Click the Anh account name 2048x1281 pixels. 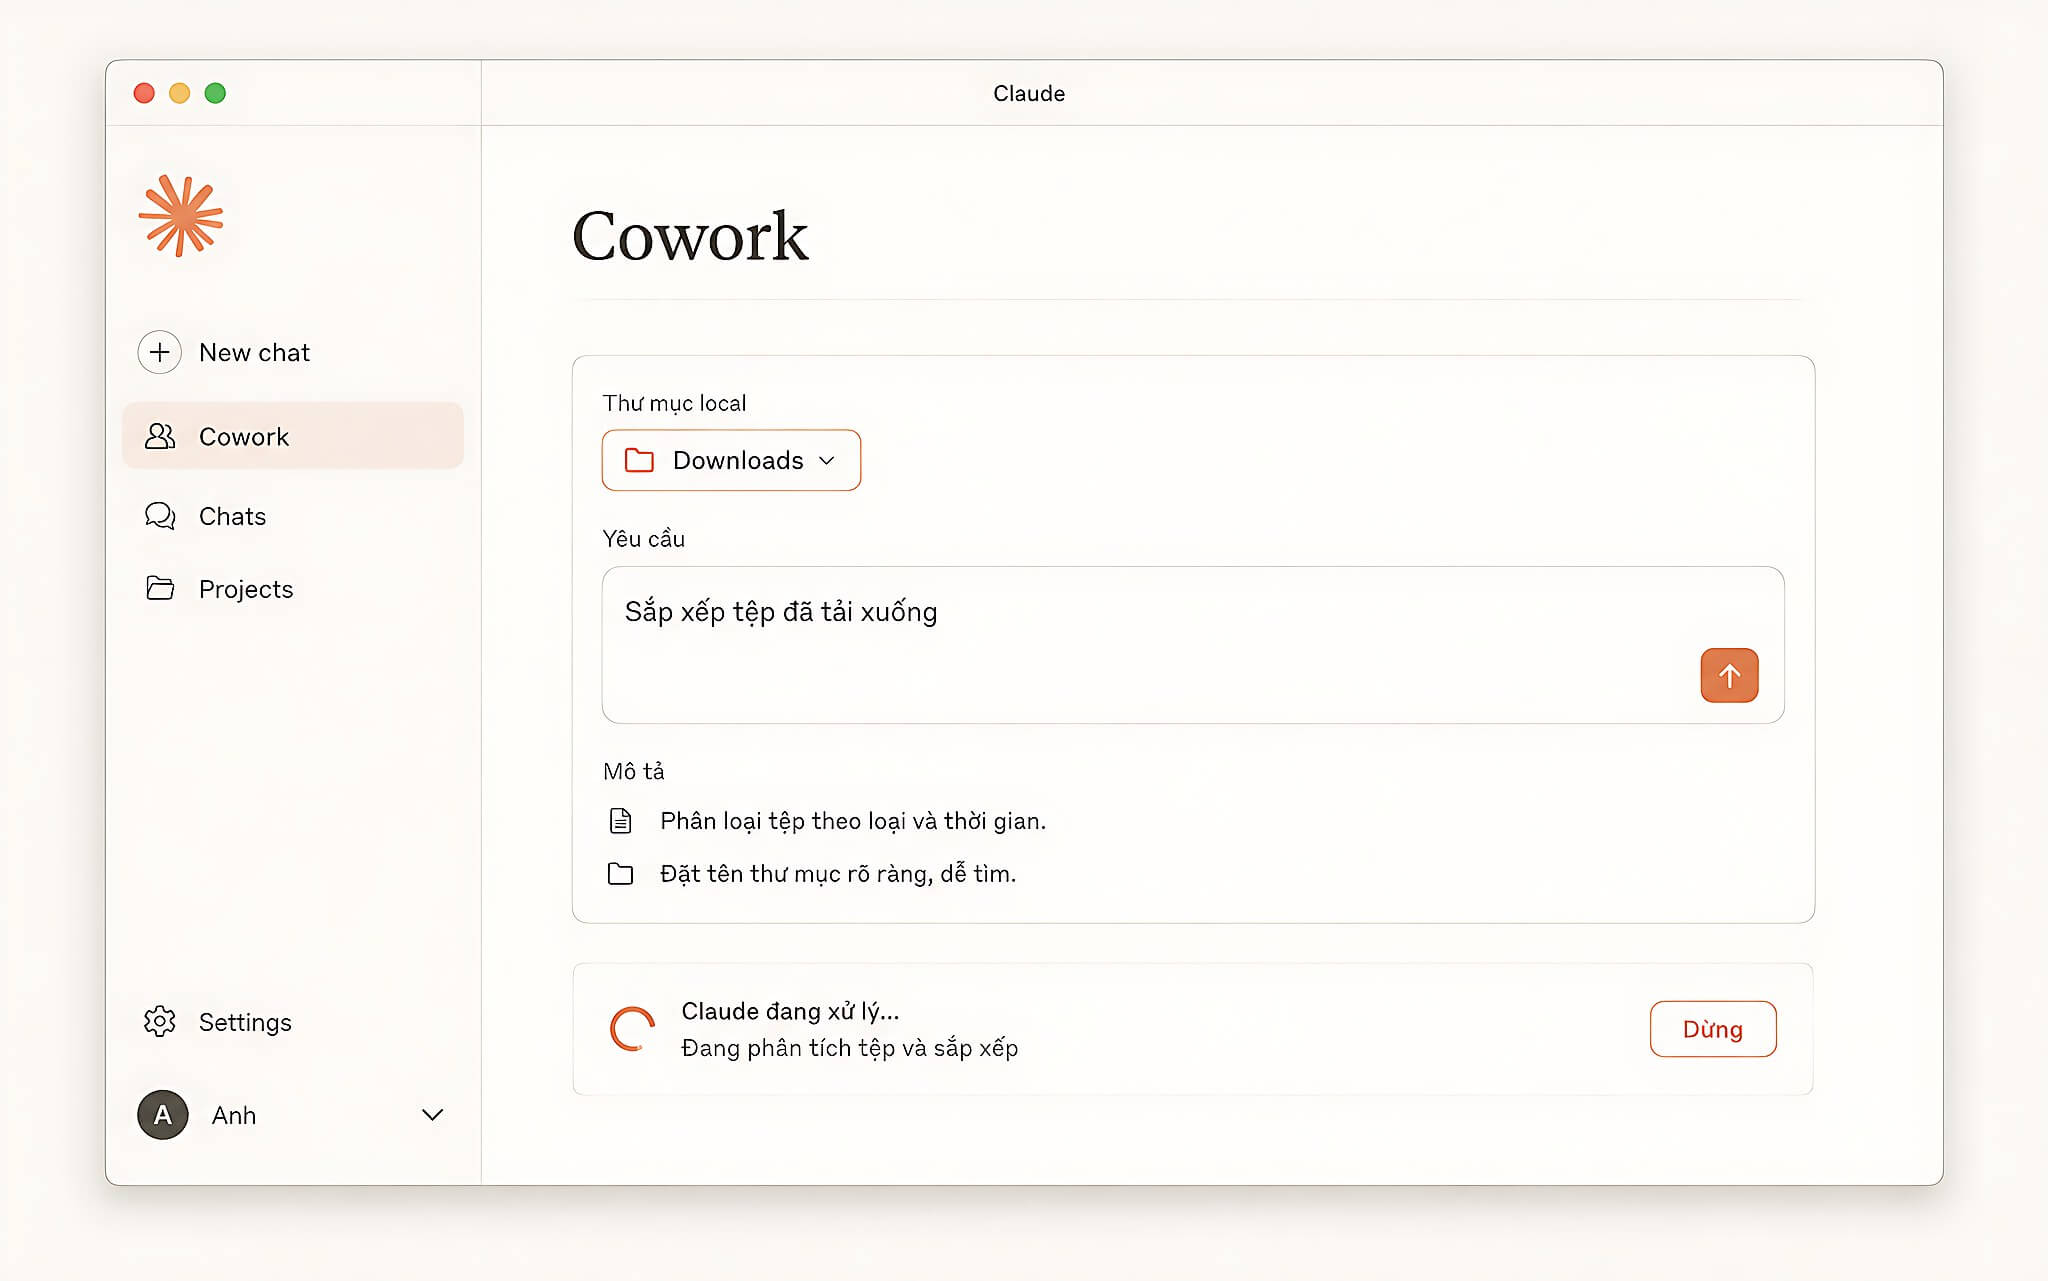[234, 1115]
